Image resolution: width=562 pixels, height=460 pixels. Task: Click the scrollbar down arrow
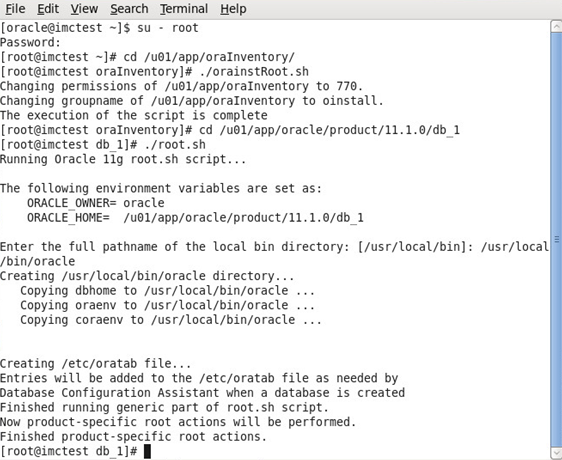tap(556, 452)
